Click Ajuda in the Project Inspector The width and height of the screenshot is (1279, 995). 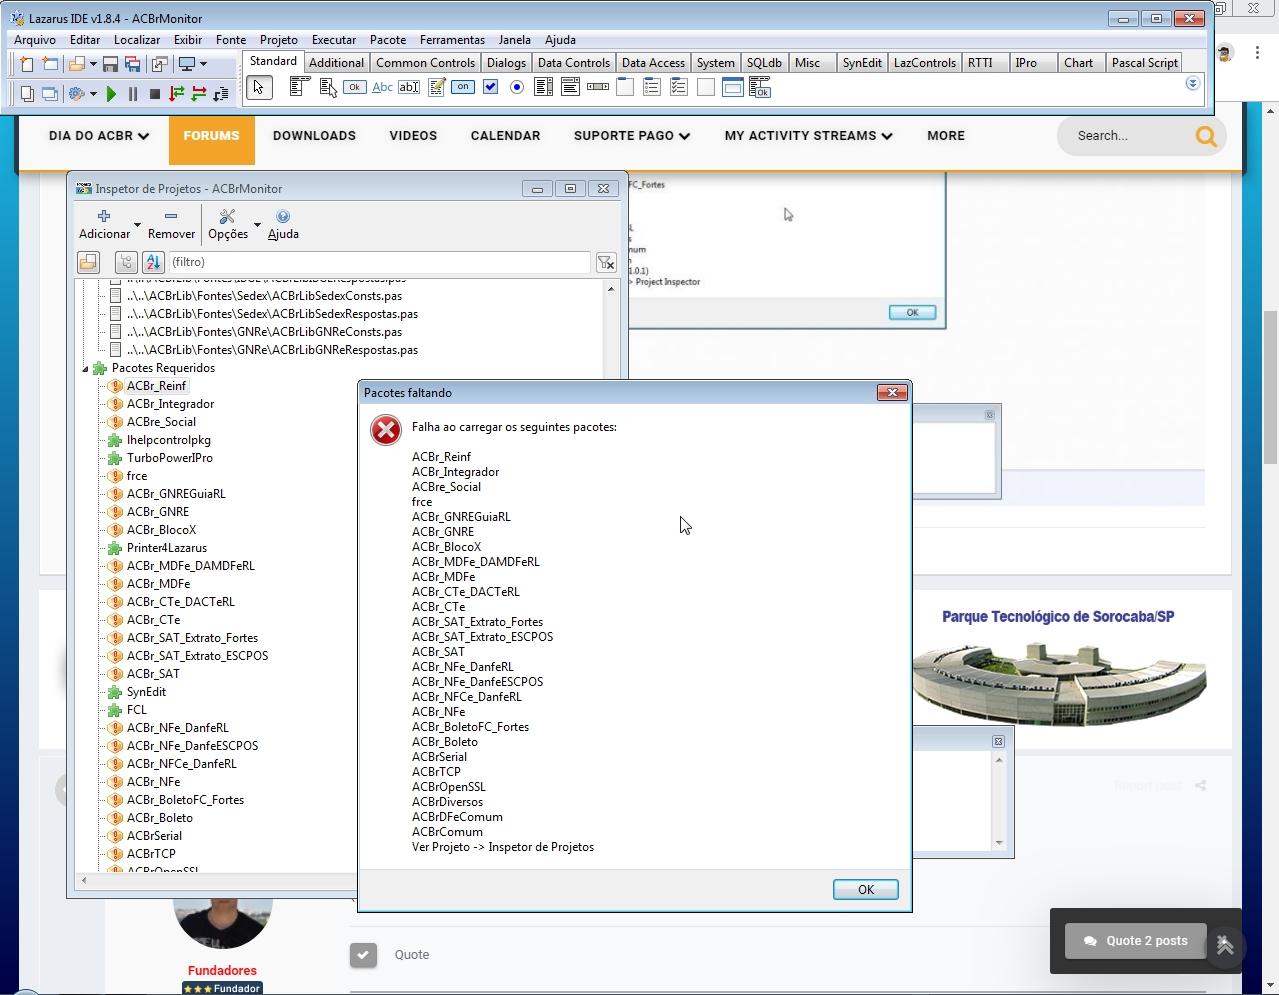coord(283,225)
